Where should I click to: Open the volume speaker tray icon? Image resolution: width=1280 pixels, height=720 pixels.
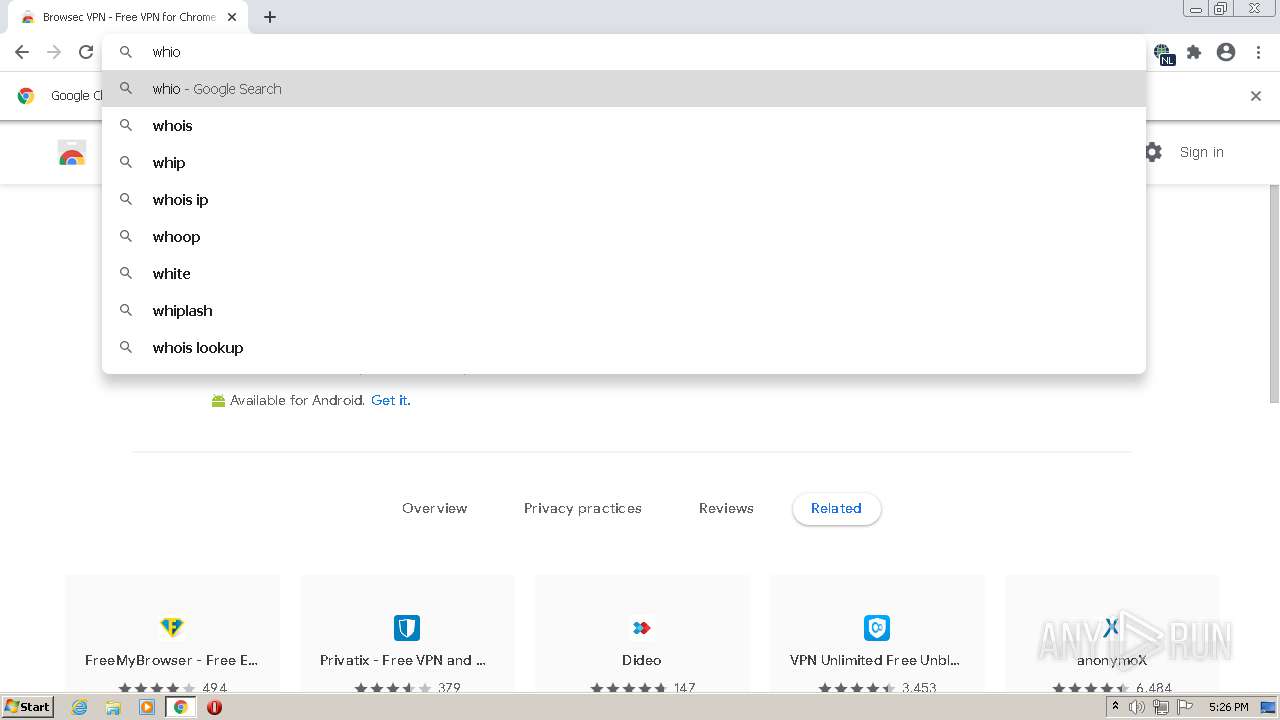pos(1137,707)
